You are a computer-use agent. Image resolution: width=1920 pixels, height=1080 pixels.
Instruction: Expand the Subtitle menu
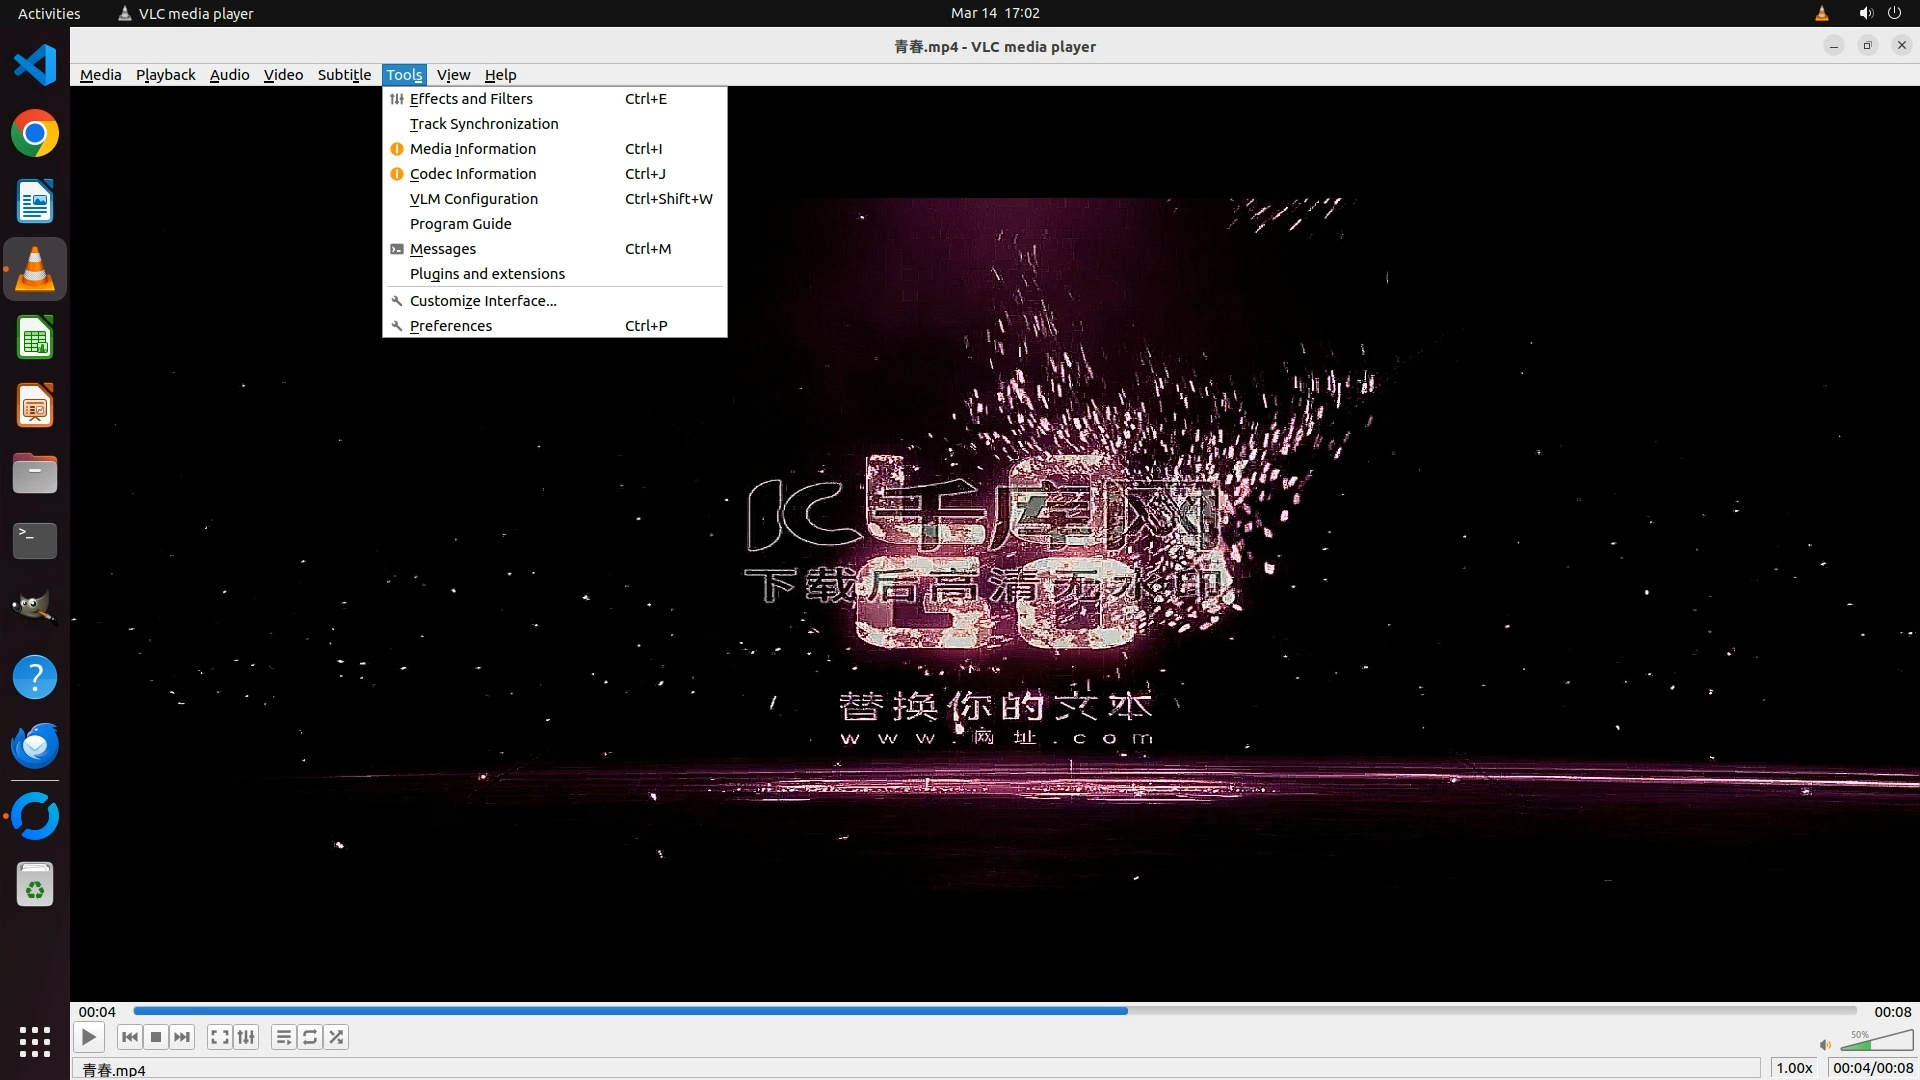(x=344, y=75)
